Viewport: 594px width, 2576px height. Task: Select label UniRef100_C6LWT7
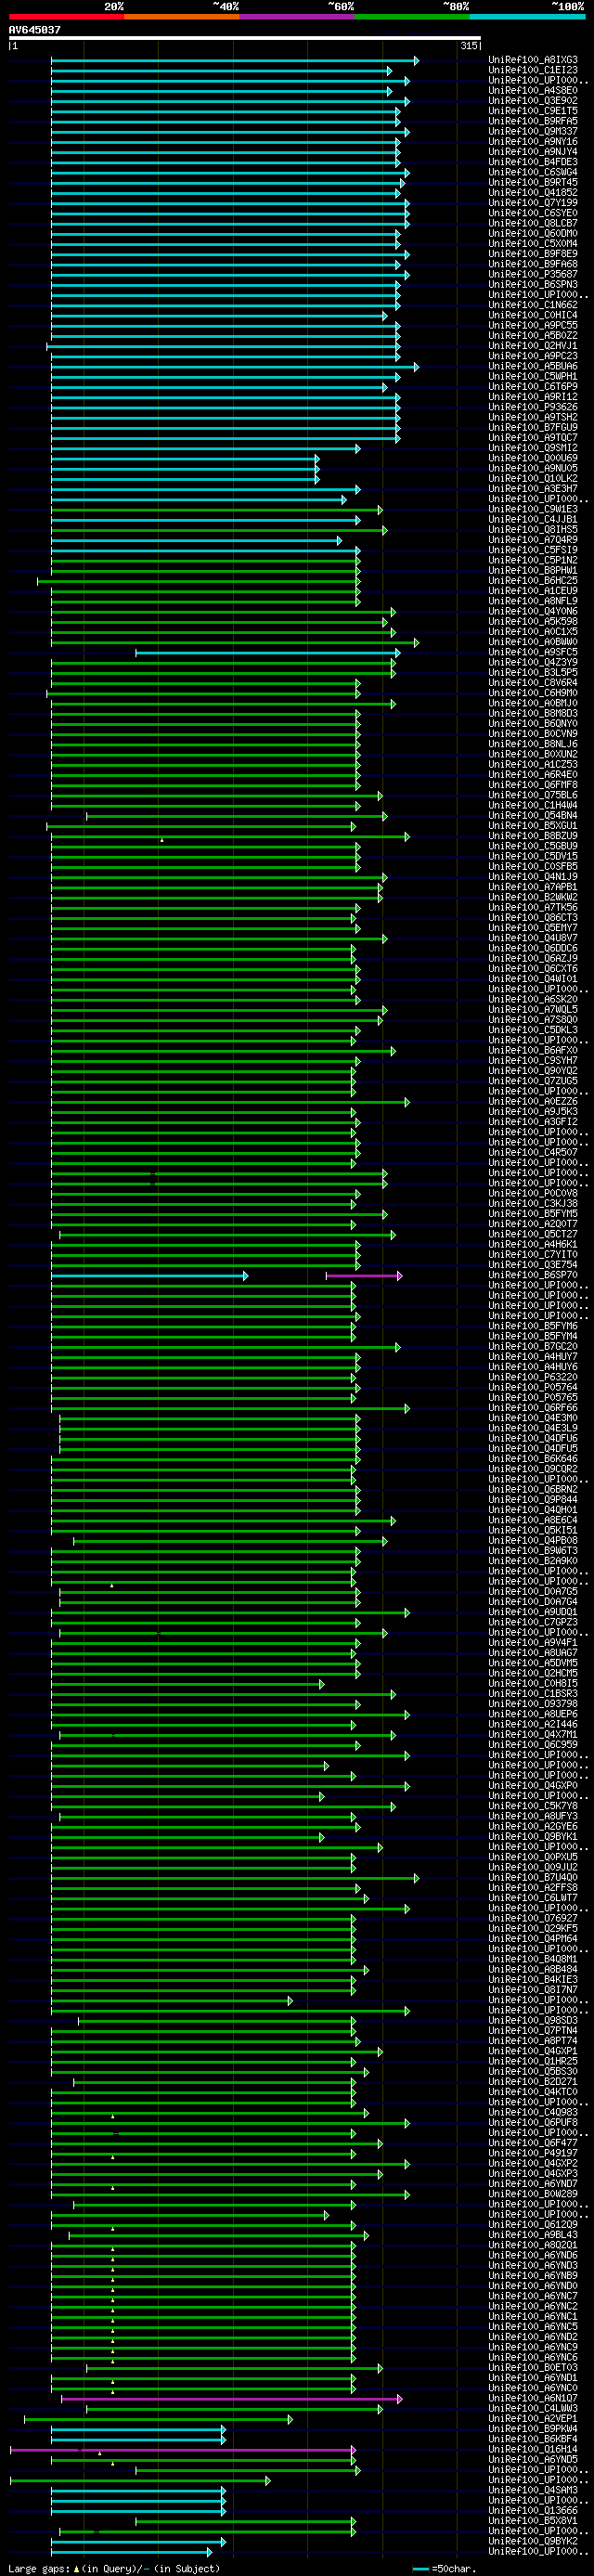point(532,1897)
